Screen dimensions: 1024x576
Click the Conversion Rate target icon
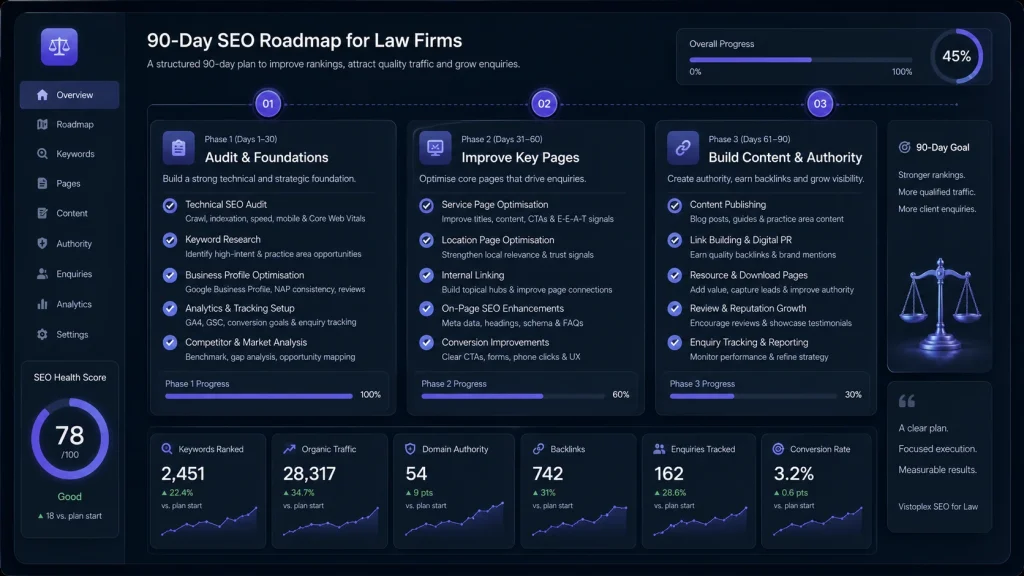pyautogui.click(x=778, y=449)
